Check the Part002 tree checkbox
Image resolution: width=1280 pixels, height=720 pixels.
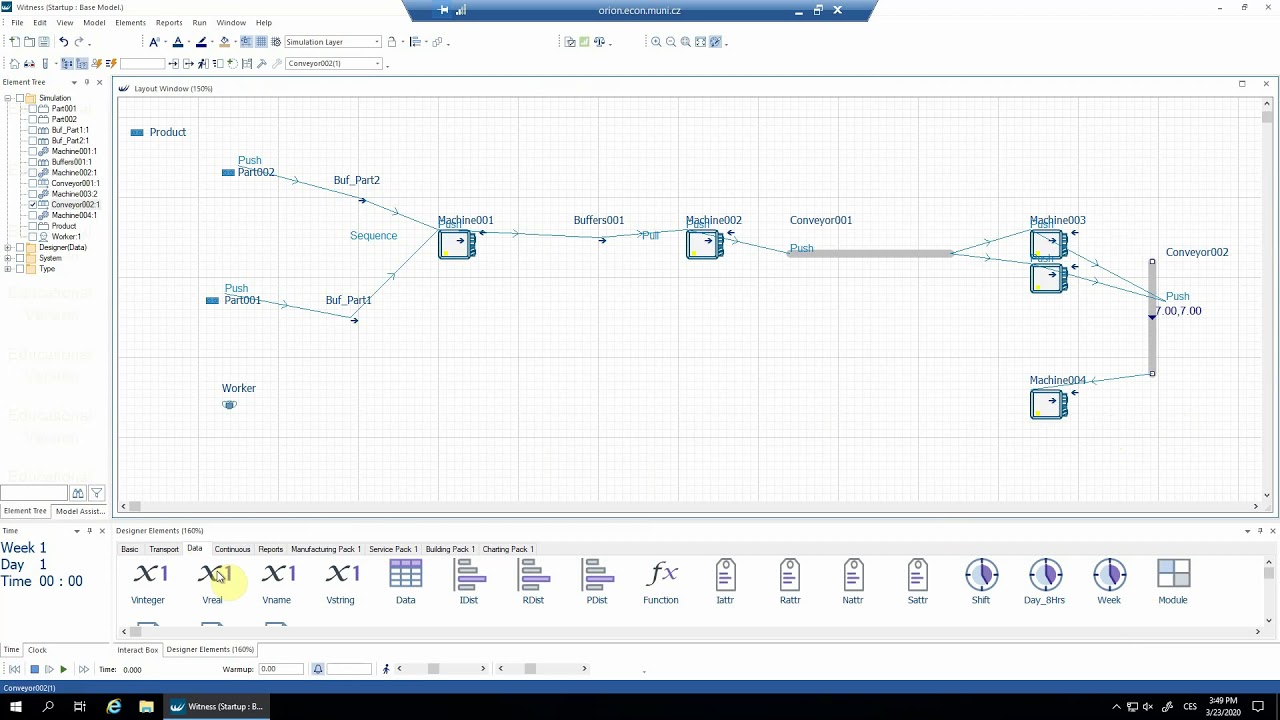pyautogui.click(x=32, y=120)
